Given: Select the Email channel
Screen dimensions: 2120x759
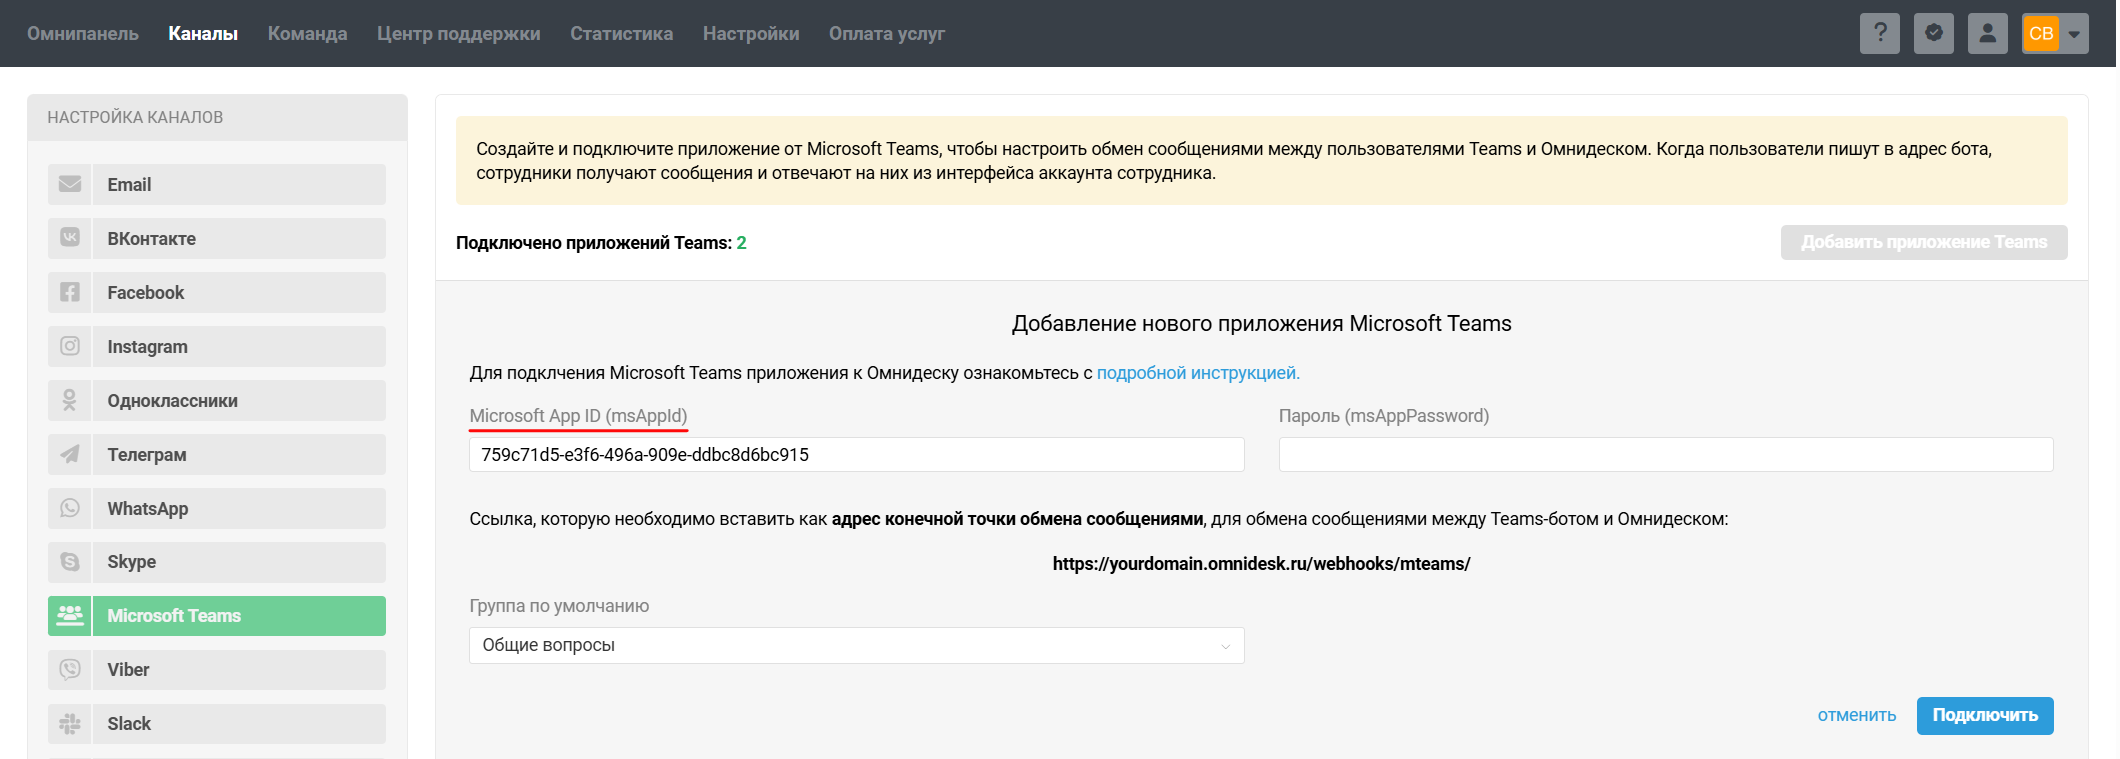Looking at the screenshot, I should (x=217, y=184).
